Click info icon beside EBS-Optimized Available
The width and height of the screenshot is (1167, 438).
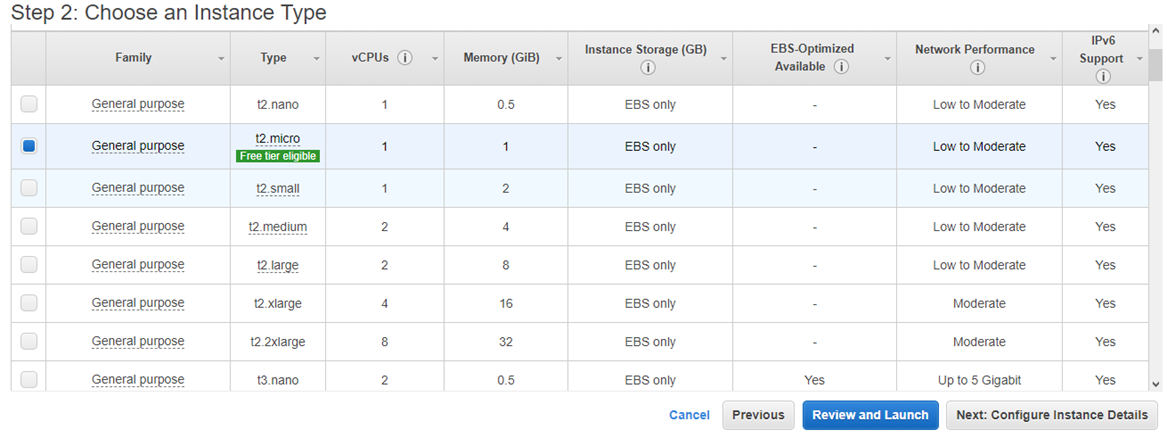tap(842, 67)
